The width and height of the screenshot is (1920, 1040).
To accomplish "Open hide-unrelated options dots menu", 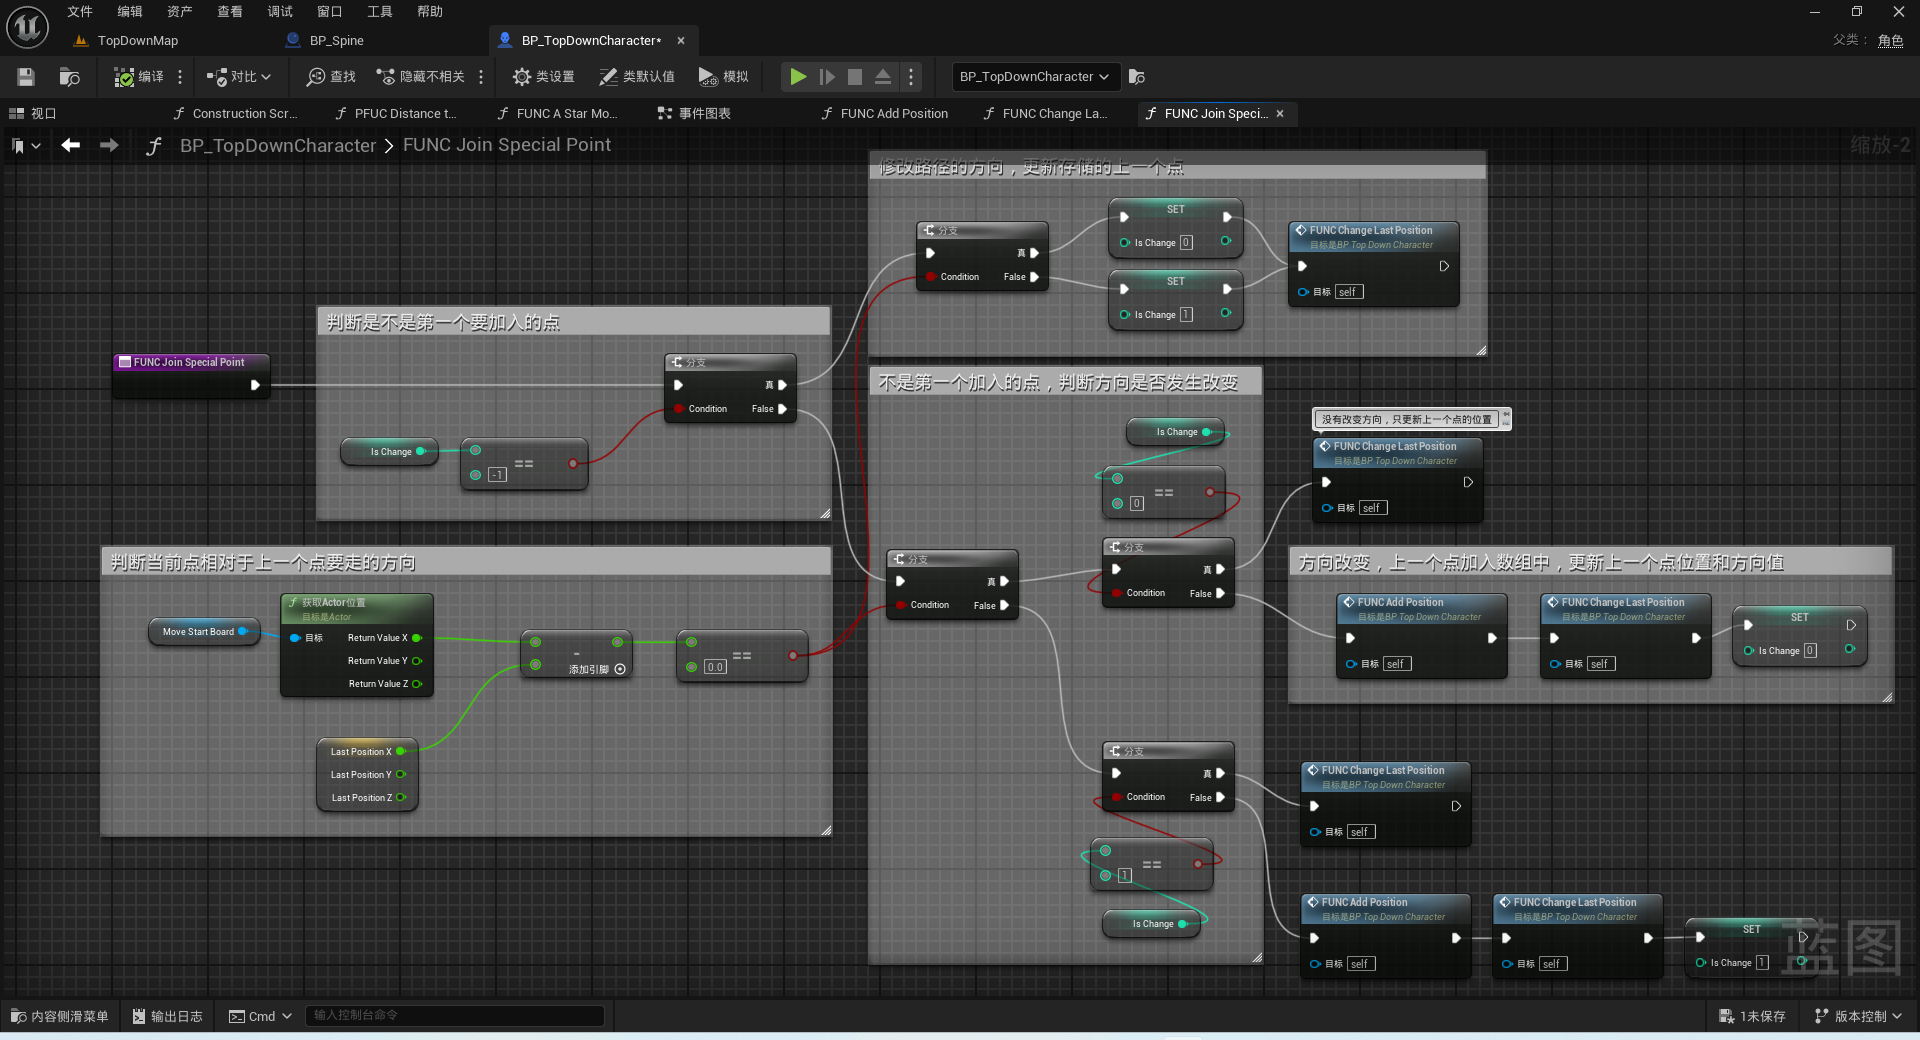I will click(481, 77).
